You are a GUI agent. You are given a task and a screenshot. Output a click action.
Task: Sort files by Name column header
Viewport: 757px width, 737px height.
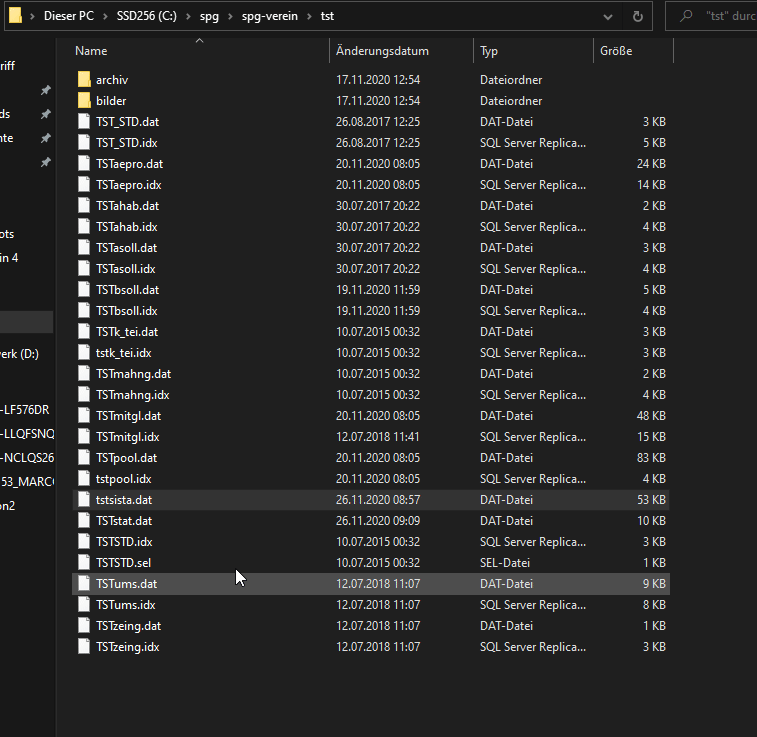(x=91, y=51)
